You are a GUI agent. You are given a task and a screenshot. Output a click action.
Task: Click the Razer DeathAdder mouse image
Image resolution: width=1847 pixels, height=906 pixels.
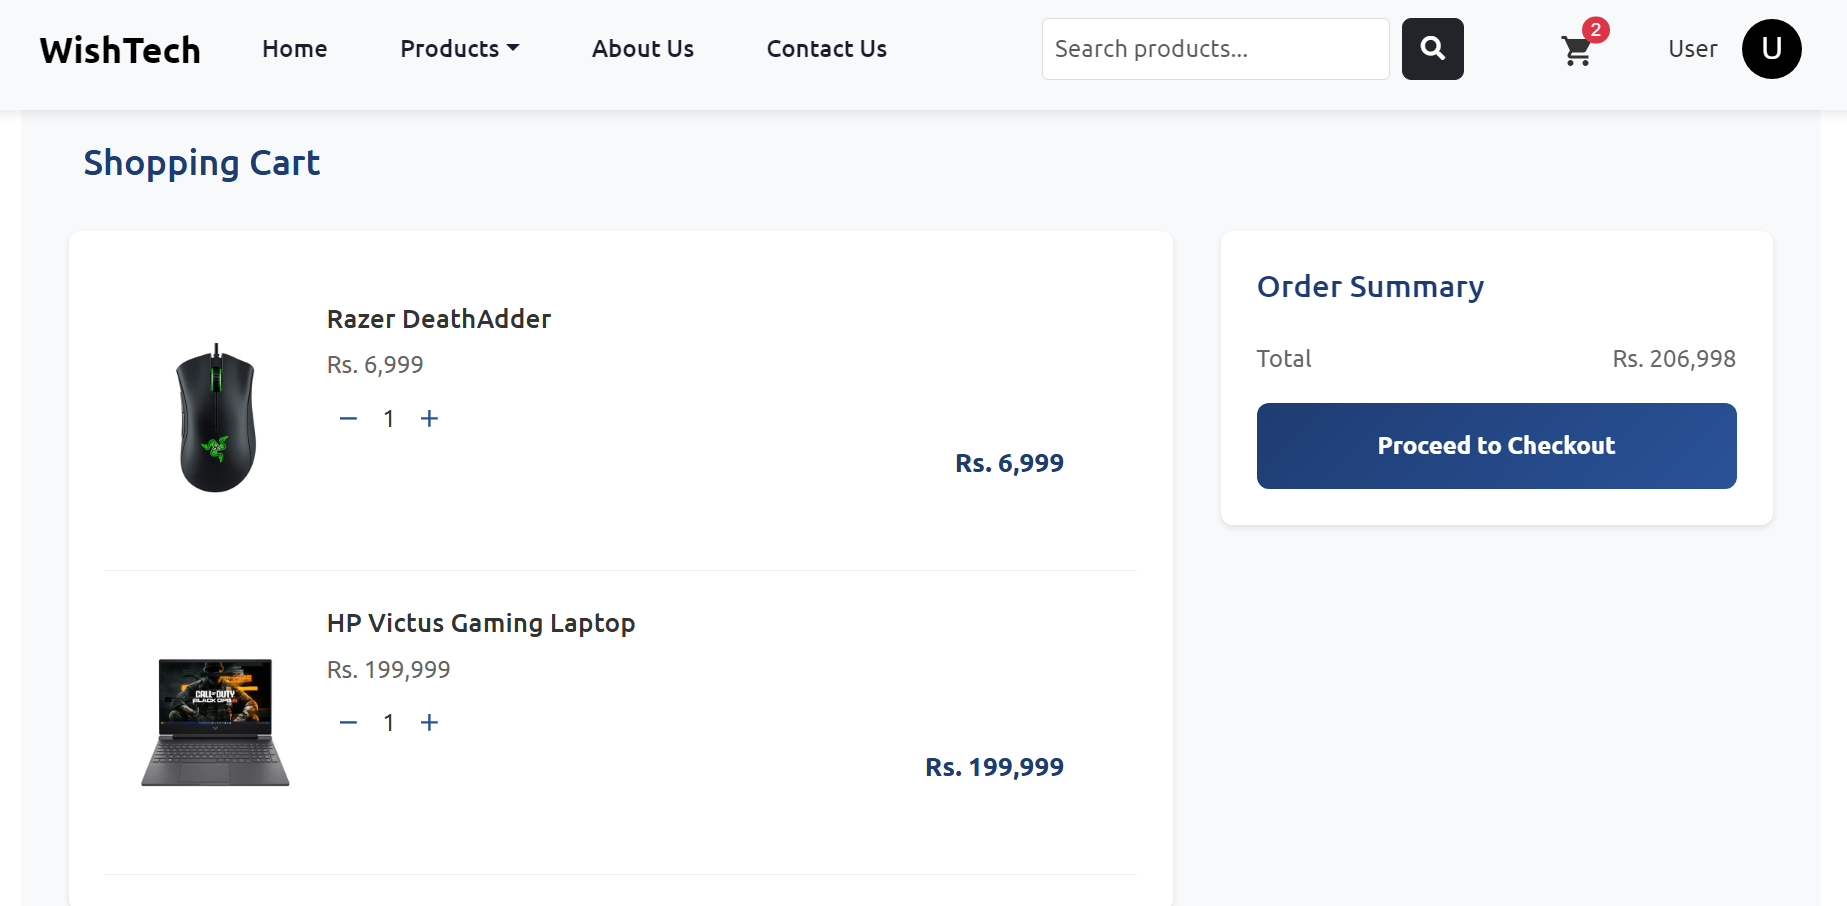216,419
